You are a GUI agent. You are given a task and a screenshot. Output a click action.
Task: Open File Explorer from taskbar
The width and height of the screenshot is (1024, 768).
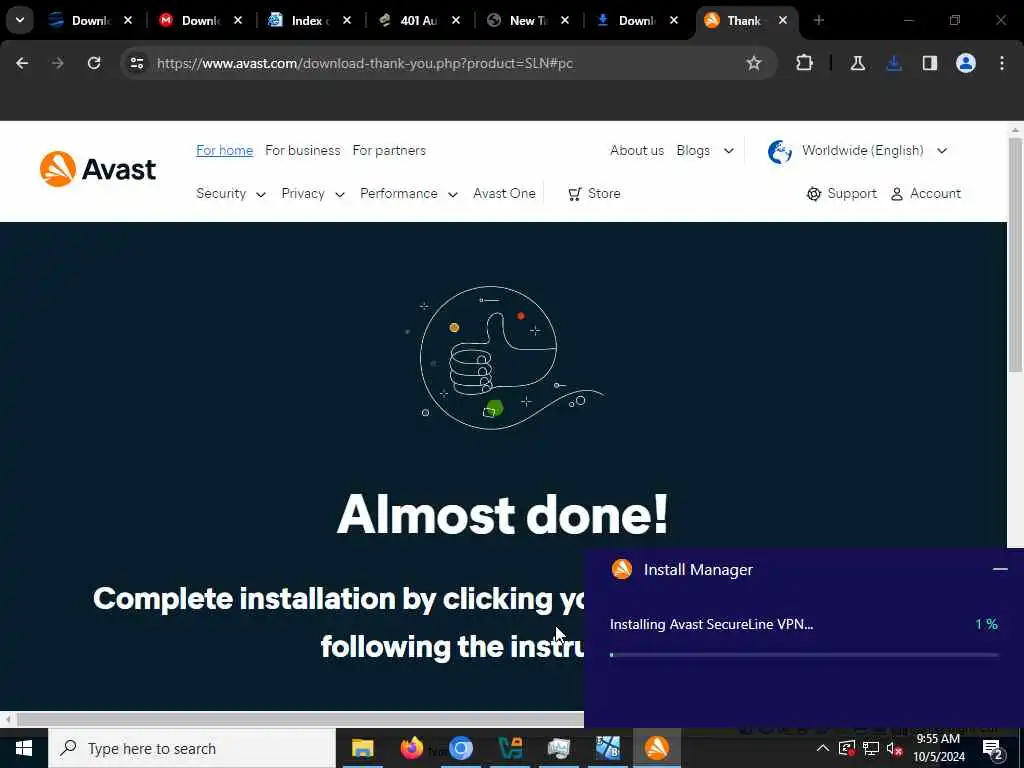(x=362, y=748)
